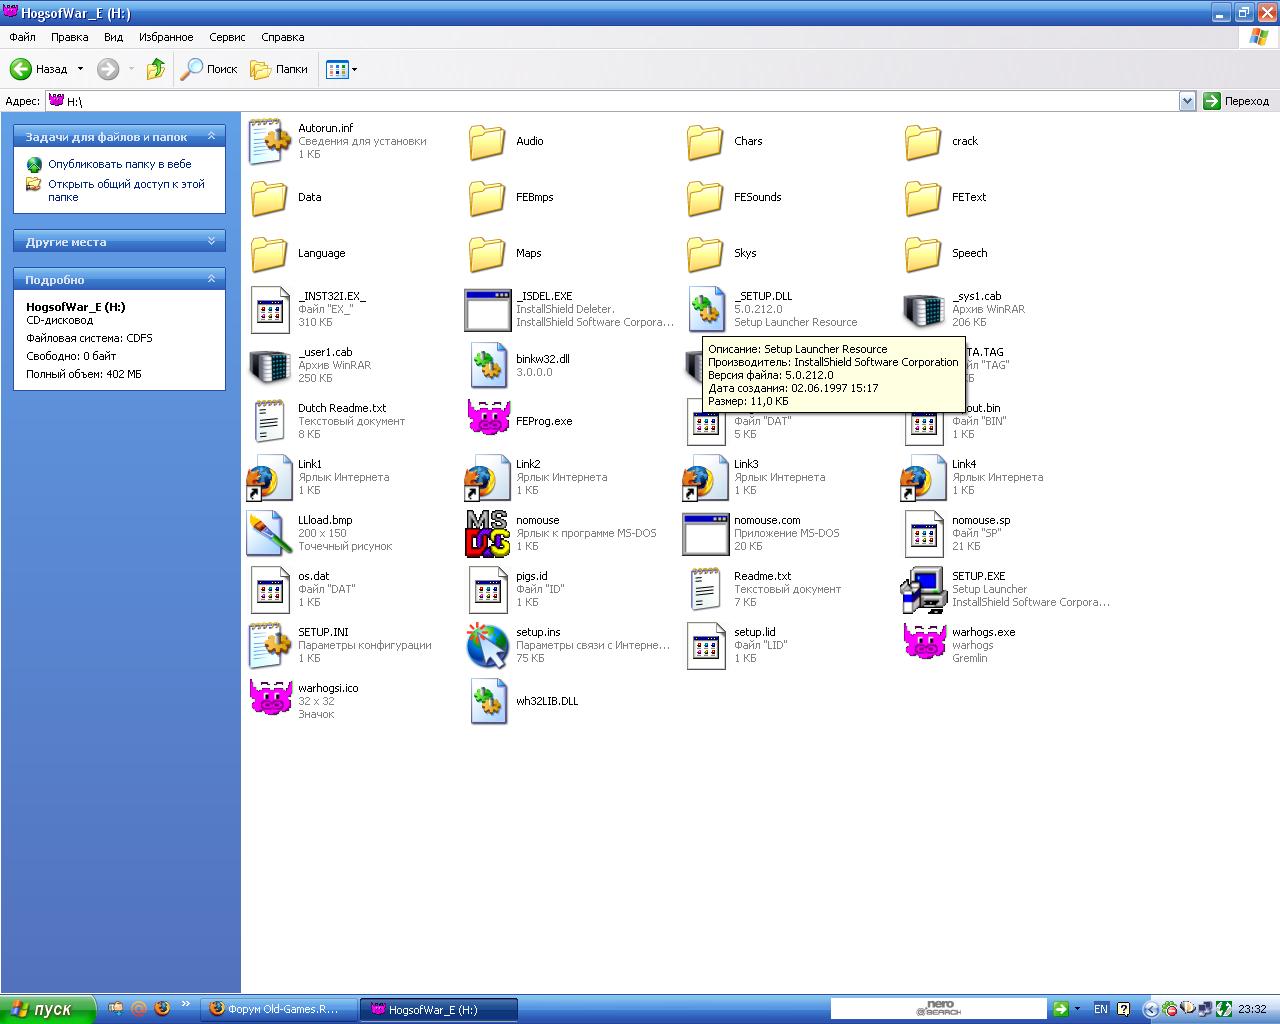Screen dimensions: 1280x1024
Task: Open the Назад history dropdown arrow
Action: pyautogui.click(x=79, y=69)
